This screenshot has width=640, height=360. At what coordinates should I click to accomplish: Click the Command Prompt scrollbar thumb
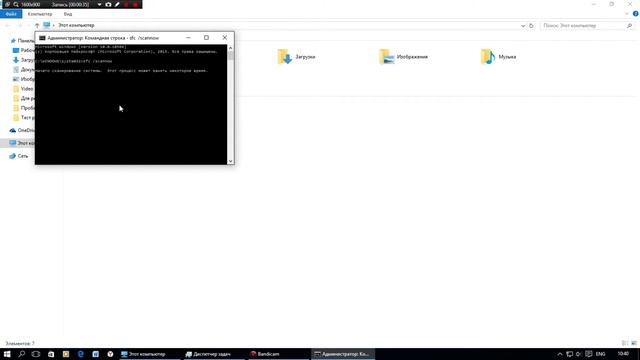point(231,56)
